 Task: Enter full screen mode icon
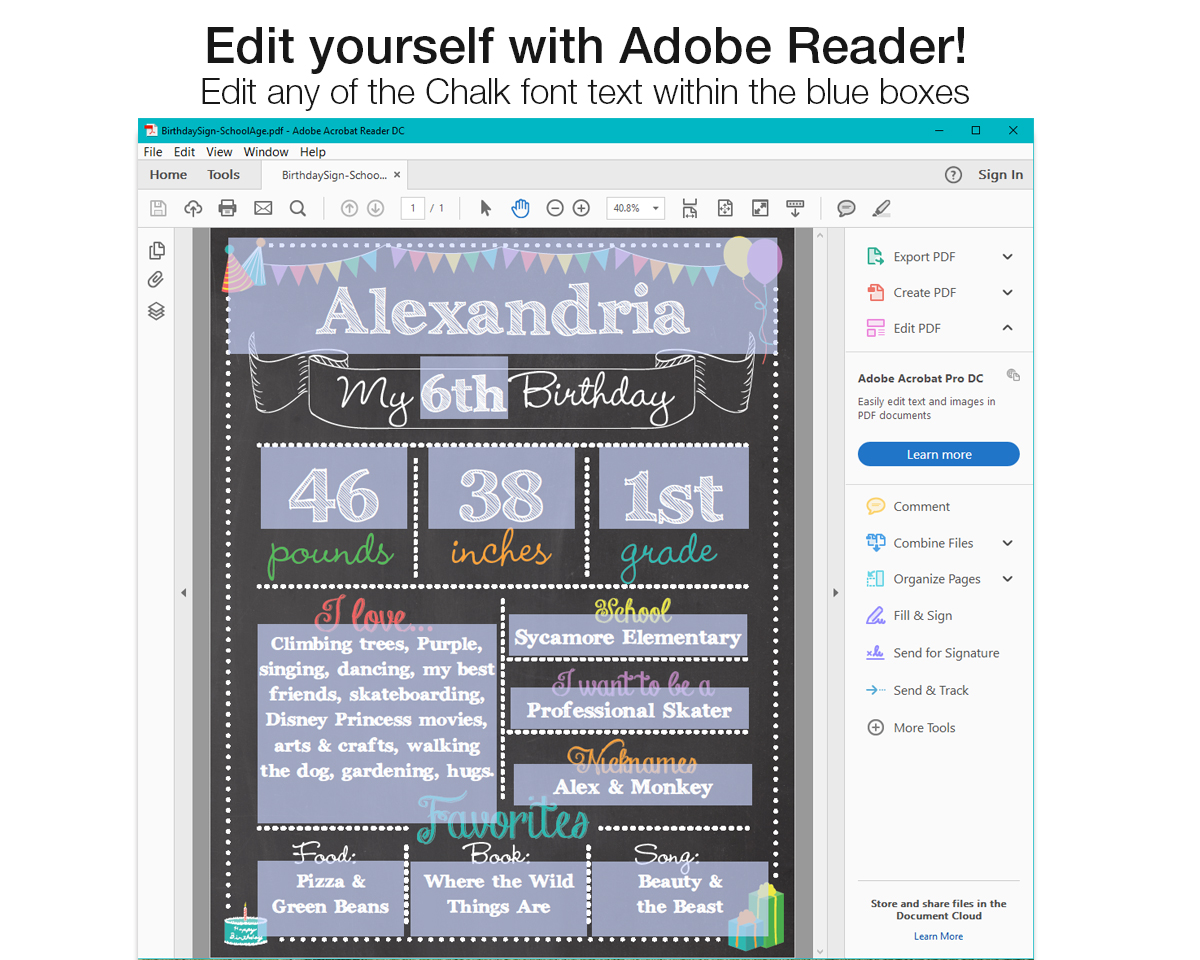(760, 208)
